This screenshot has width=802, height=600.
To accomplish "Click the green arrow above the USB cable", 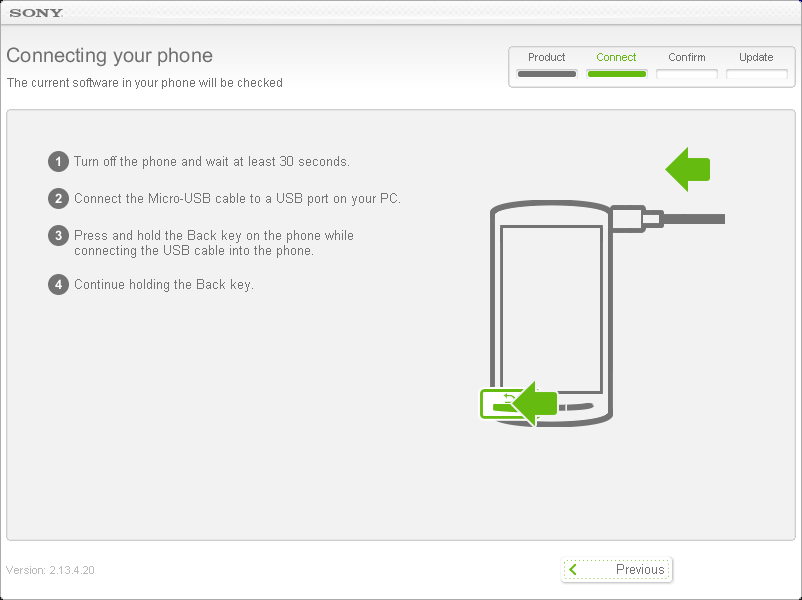I will (688, 169).
